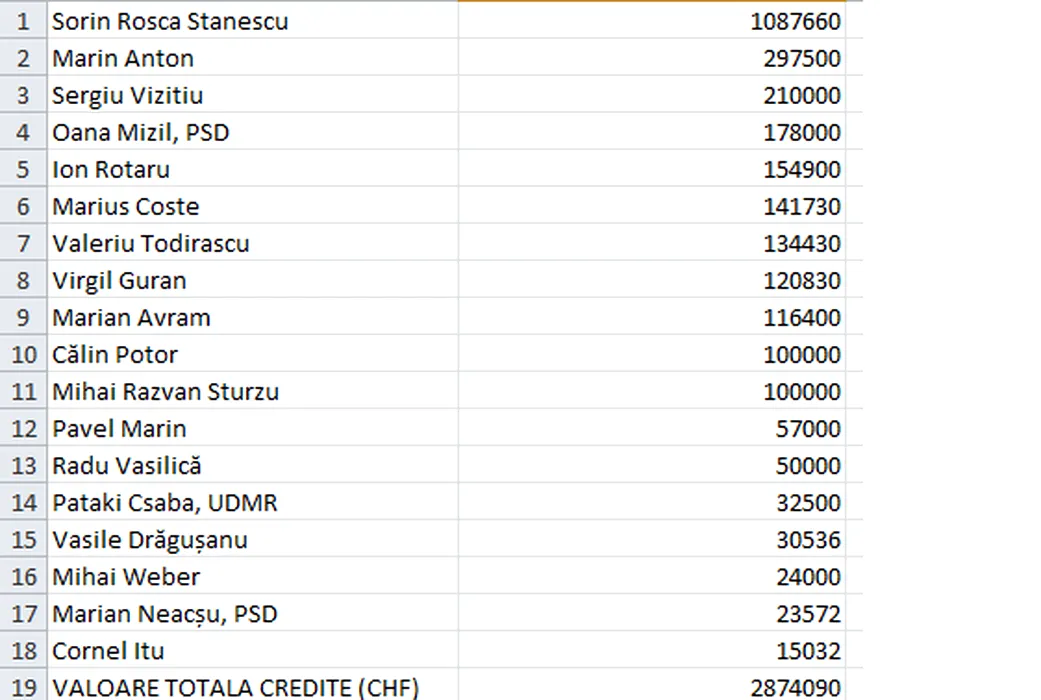Click the Marius Coste cell
Image resolution: width=1041 pixels, height=700 pixels.
tap(126, 206)
